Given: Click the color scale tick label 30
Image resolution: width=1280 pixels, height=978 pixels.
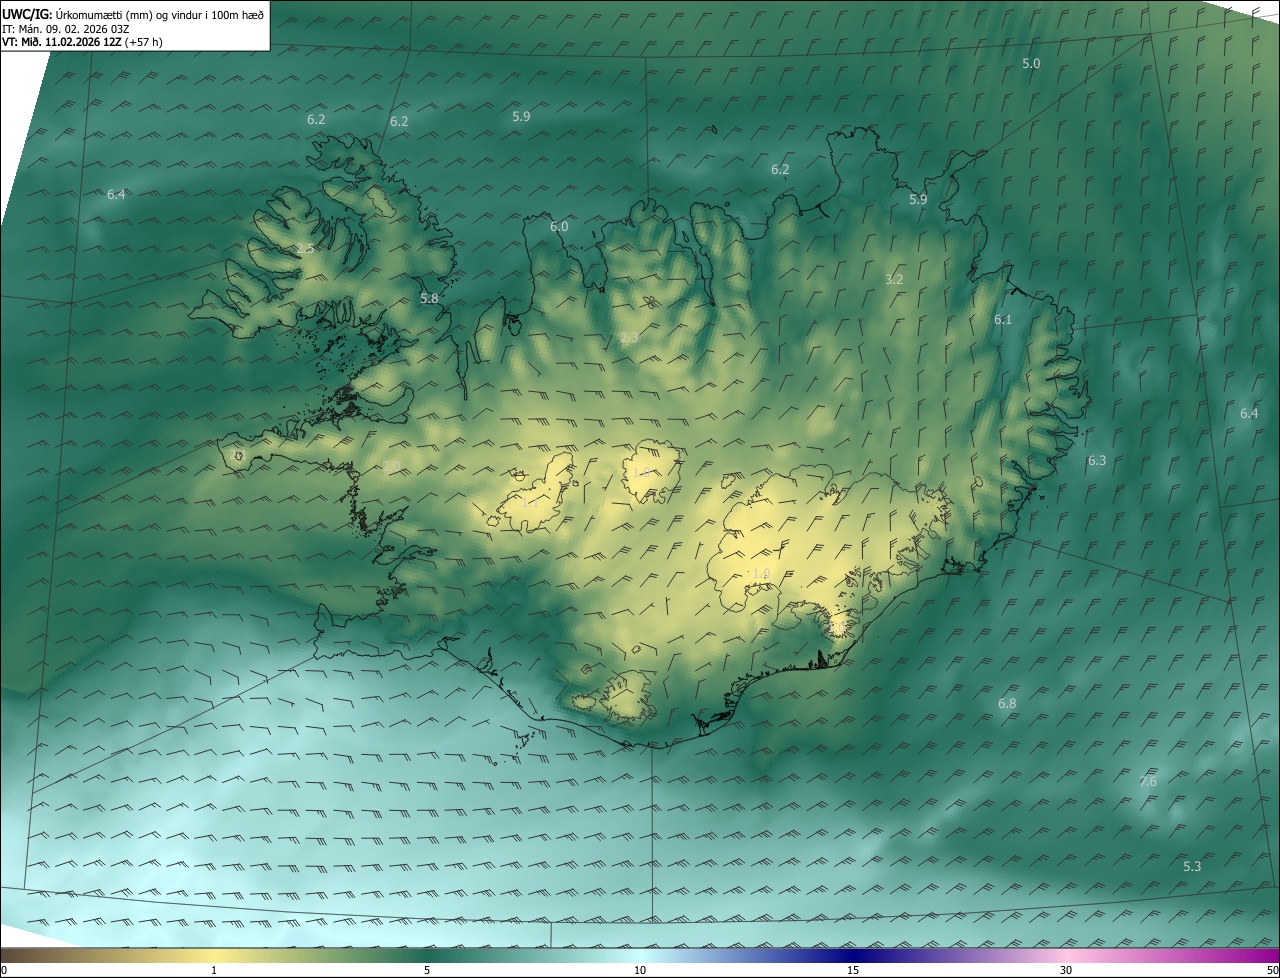Looking at the screenshot, I should 1066,970.
